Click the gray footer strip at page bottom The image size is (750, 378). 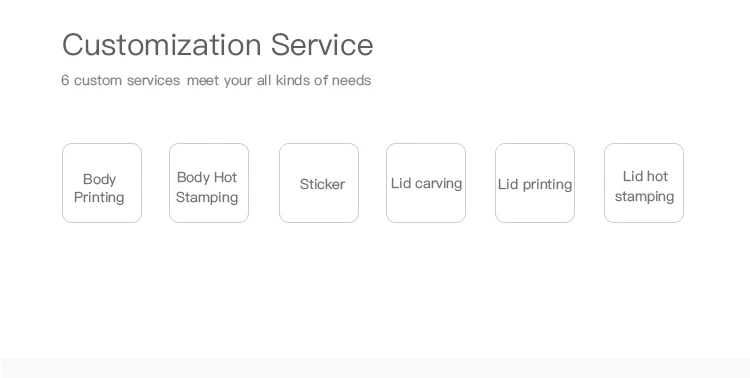(x=375, y=368)
